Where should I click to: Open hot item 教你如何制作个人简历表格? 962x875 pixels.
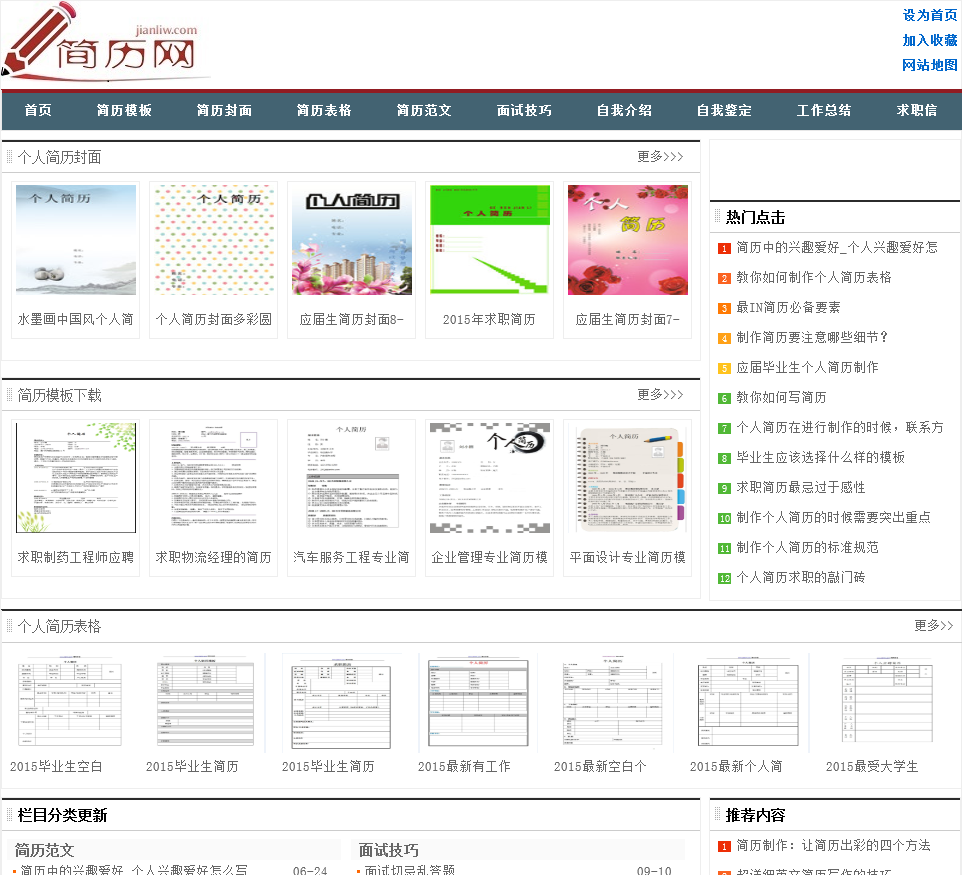(814, 277)
